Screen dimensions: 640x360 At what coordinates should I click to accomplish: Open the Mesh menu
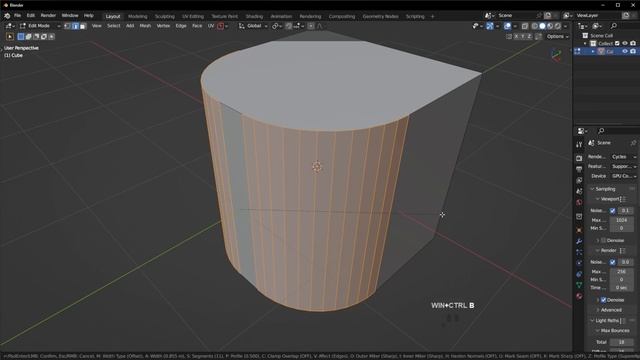145,26
